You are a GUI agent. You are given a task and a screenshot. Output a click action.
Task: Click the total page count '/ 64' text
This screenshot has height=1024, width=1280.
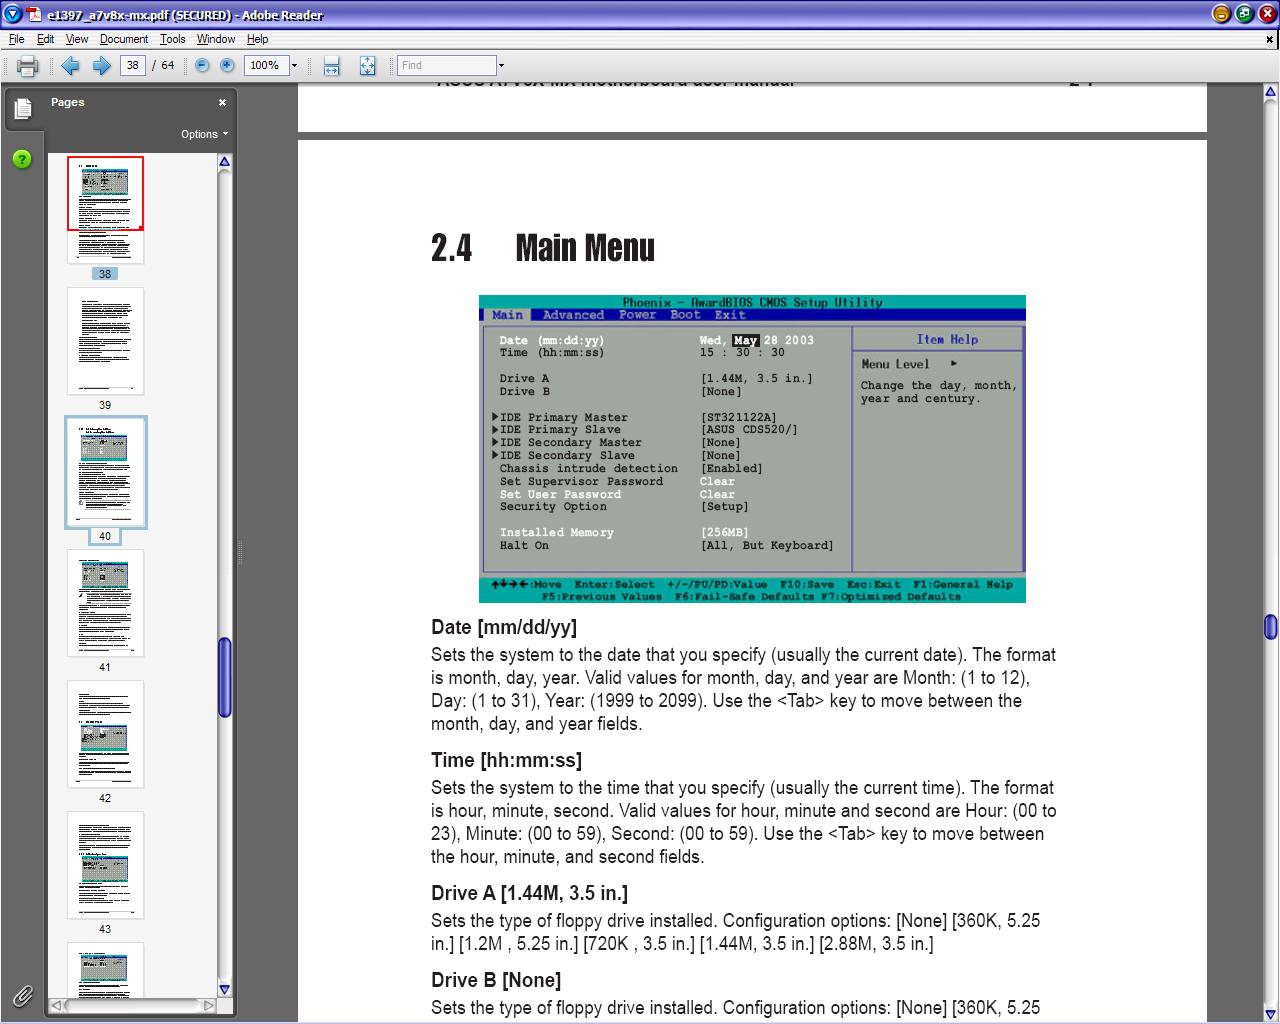164,65
